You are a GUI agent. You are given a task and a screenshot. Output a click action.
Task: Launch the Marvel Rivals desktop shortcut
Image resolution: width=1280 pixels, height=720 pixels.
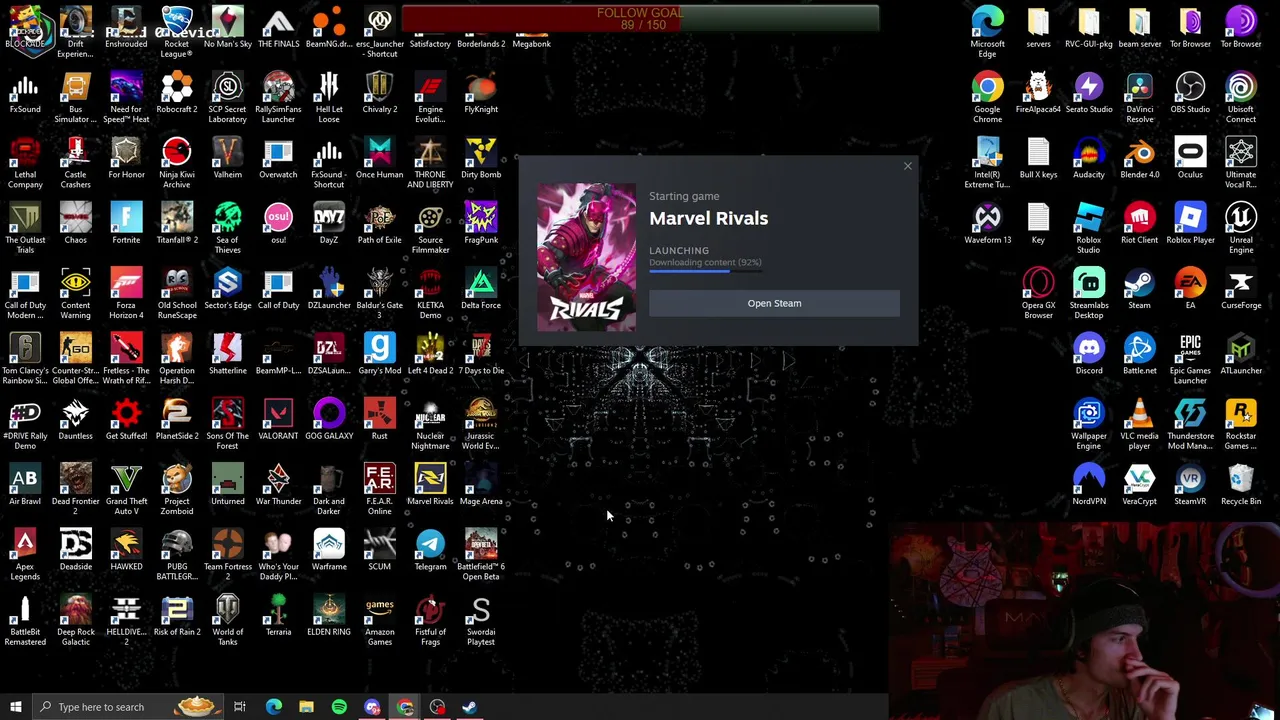(430, 485)
